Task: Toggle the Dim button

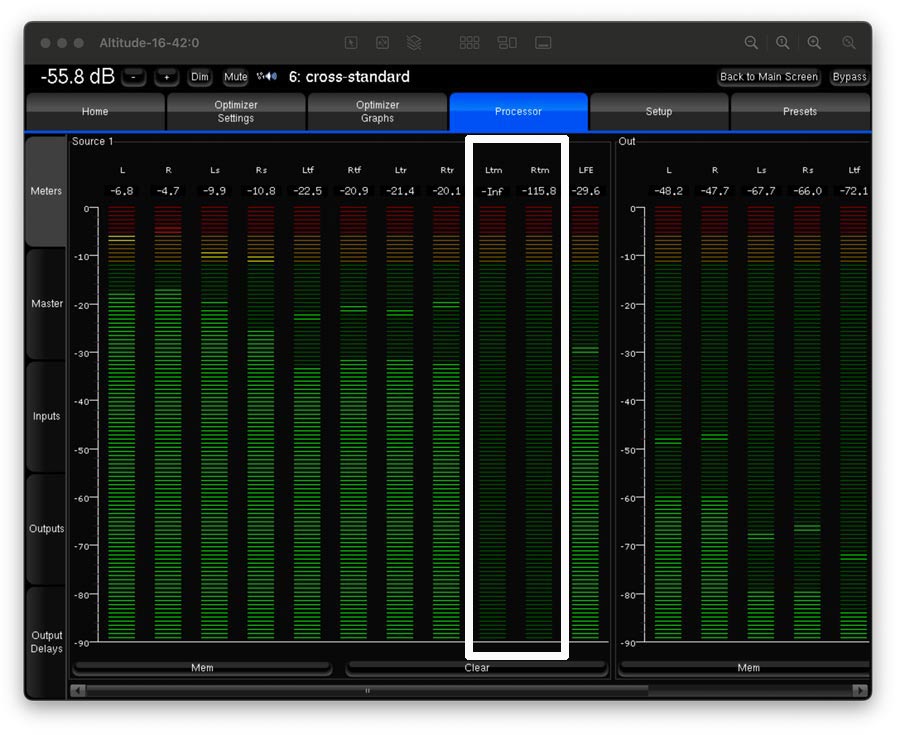Action: click(x=200, y=77)
